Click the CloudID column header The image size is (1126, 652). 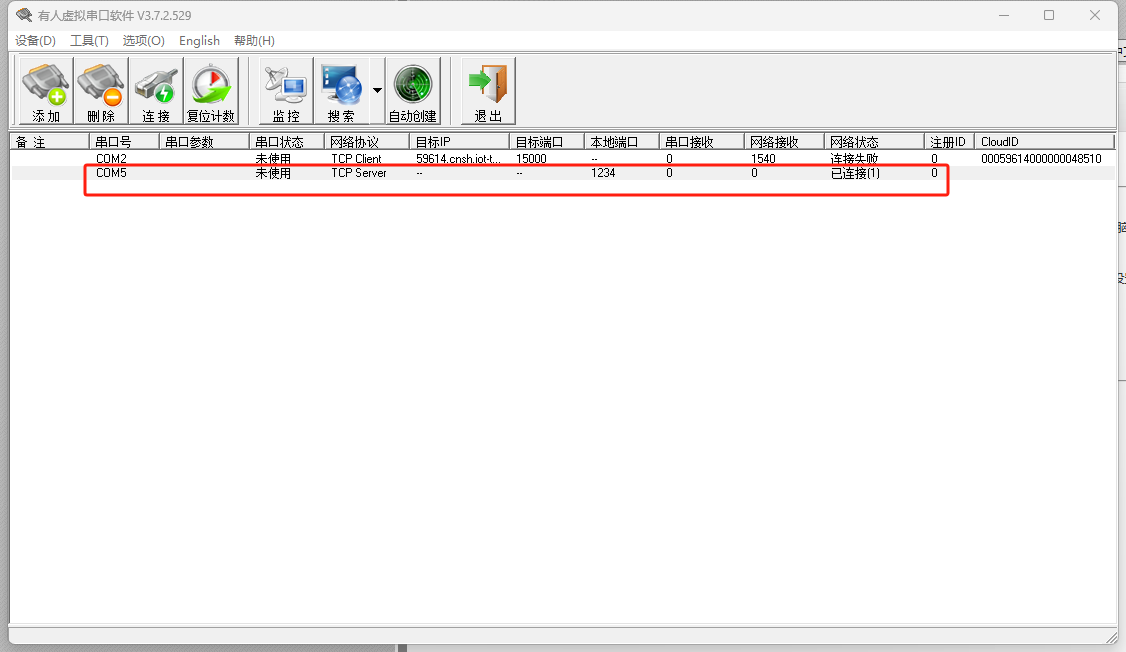point(1044,142)
